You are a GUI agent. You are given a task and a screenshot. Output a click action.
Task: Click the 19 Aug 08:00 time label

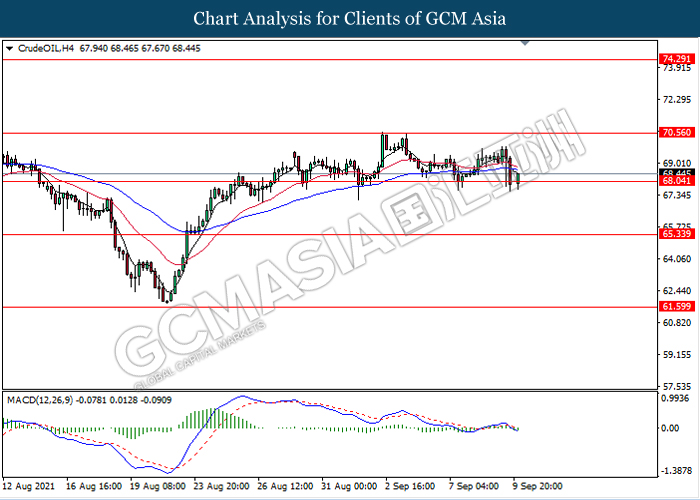tap(158, 486)
